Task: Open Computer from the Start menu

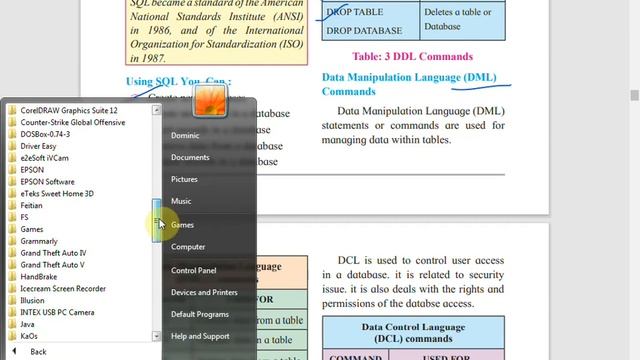Action: click(188, 247)
